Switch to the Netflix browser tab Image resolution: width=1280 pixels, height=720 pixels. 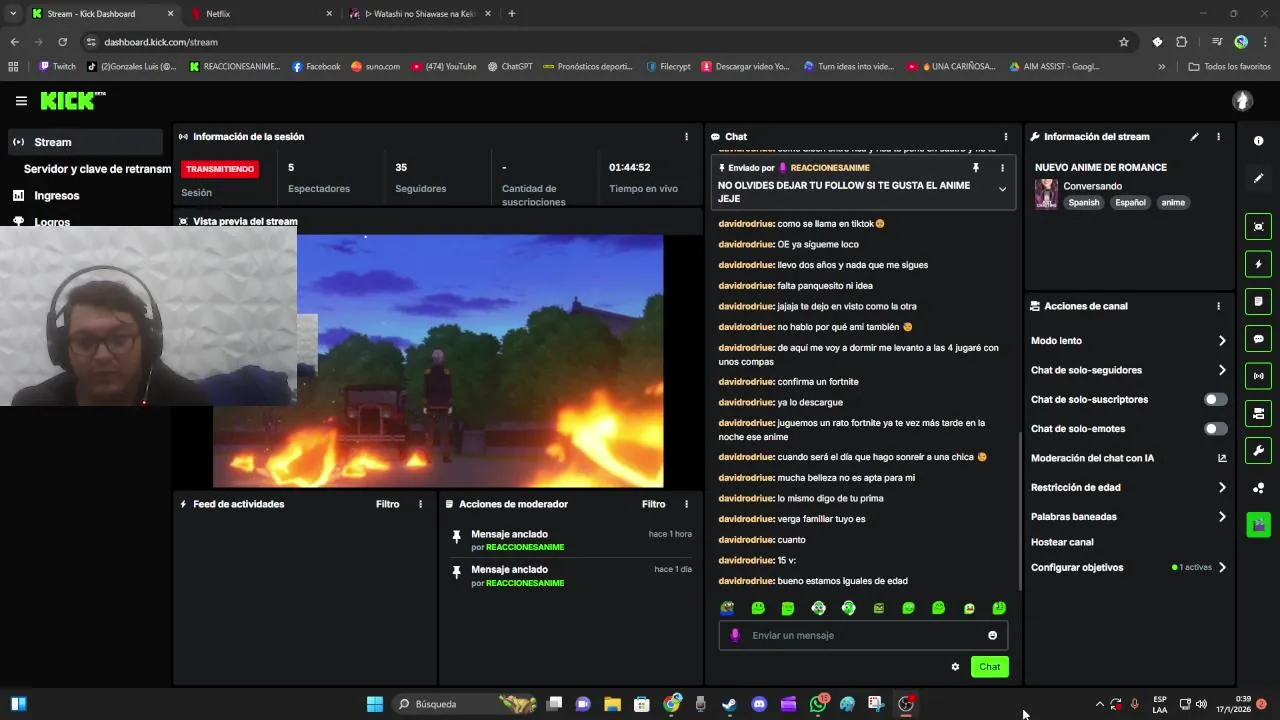pyautogui.click(x=260, y=14)
